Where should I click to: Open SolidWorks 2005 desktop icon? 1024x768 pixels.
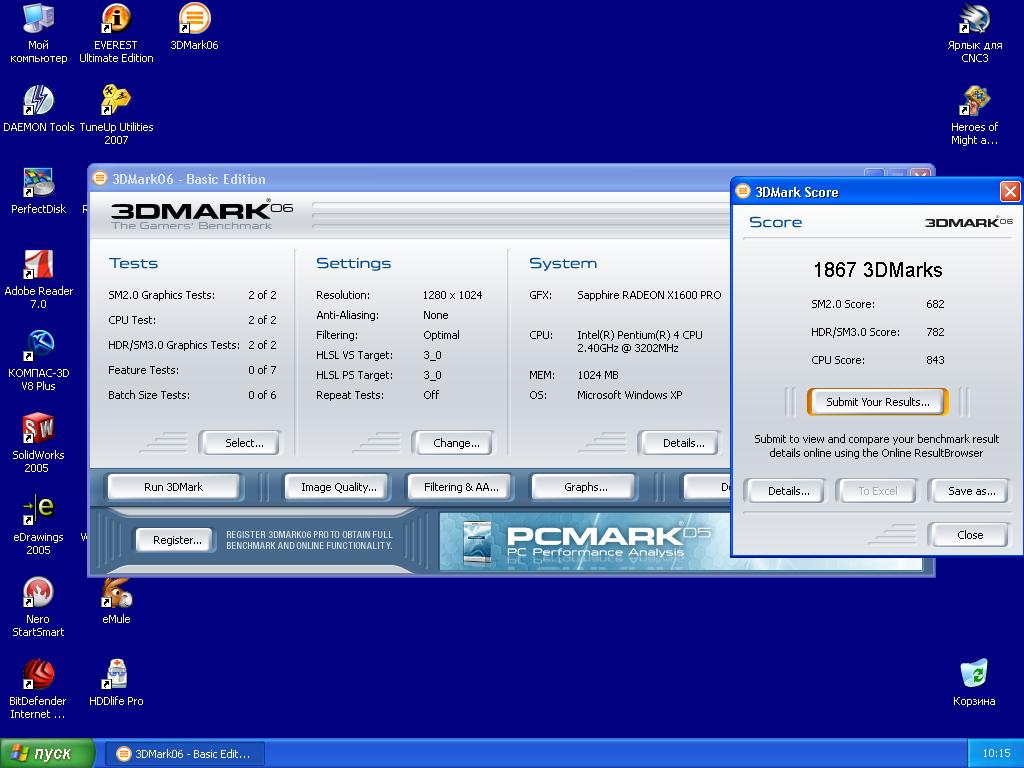tap(38, 429)
